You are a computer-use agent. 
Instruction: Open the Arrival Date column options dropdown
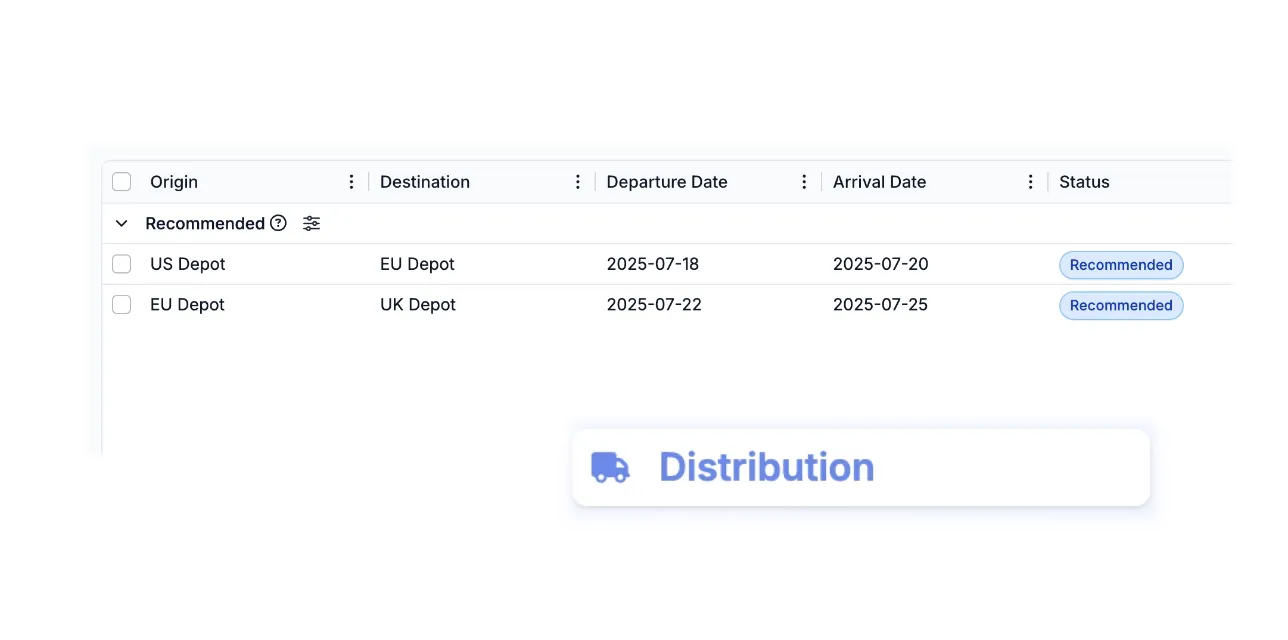pyautogui.click(x=1031, y=182)
